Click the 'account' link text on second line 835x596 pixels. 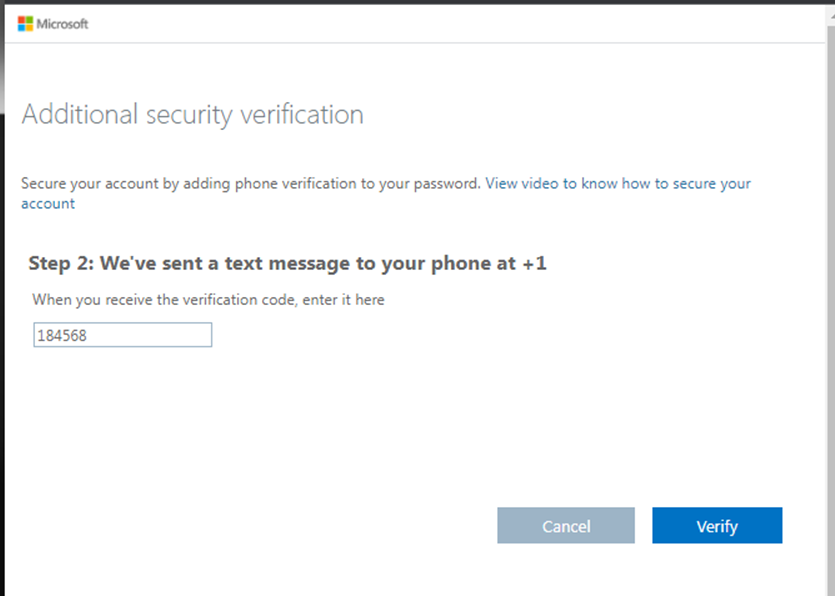[48, 204]
